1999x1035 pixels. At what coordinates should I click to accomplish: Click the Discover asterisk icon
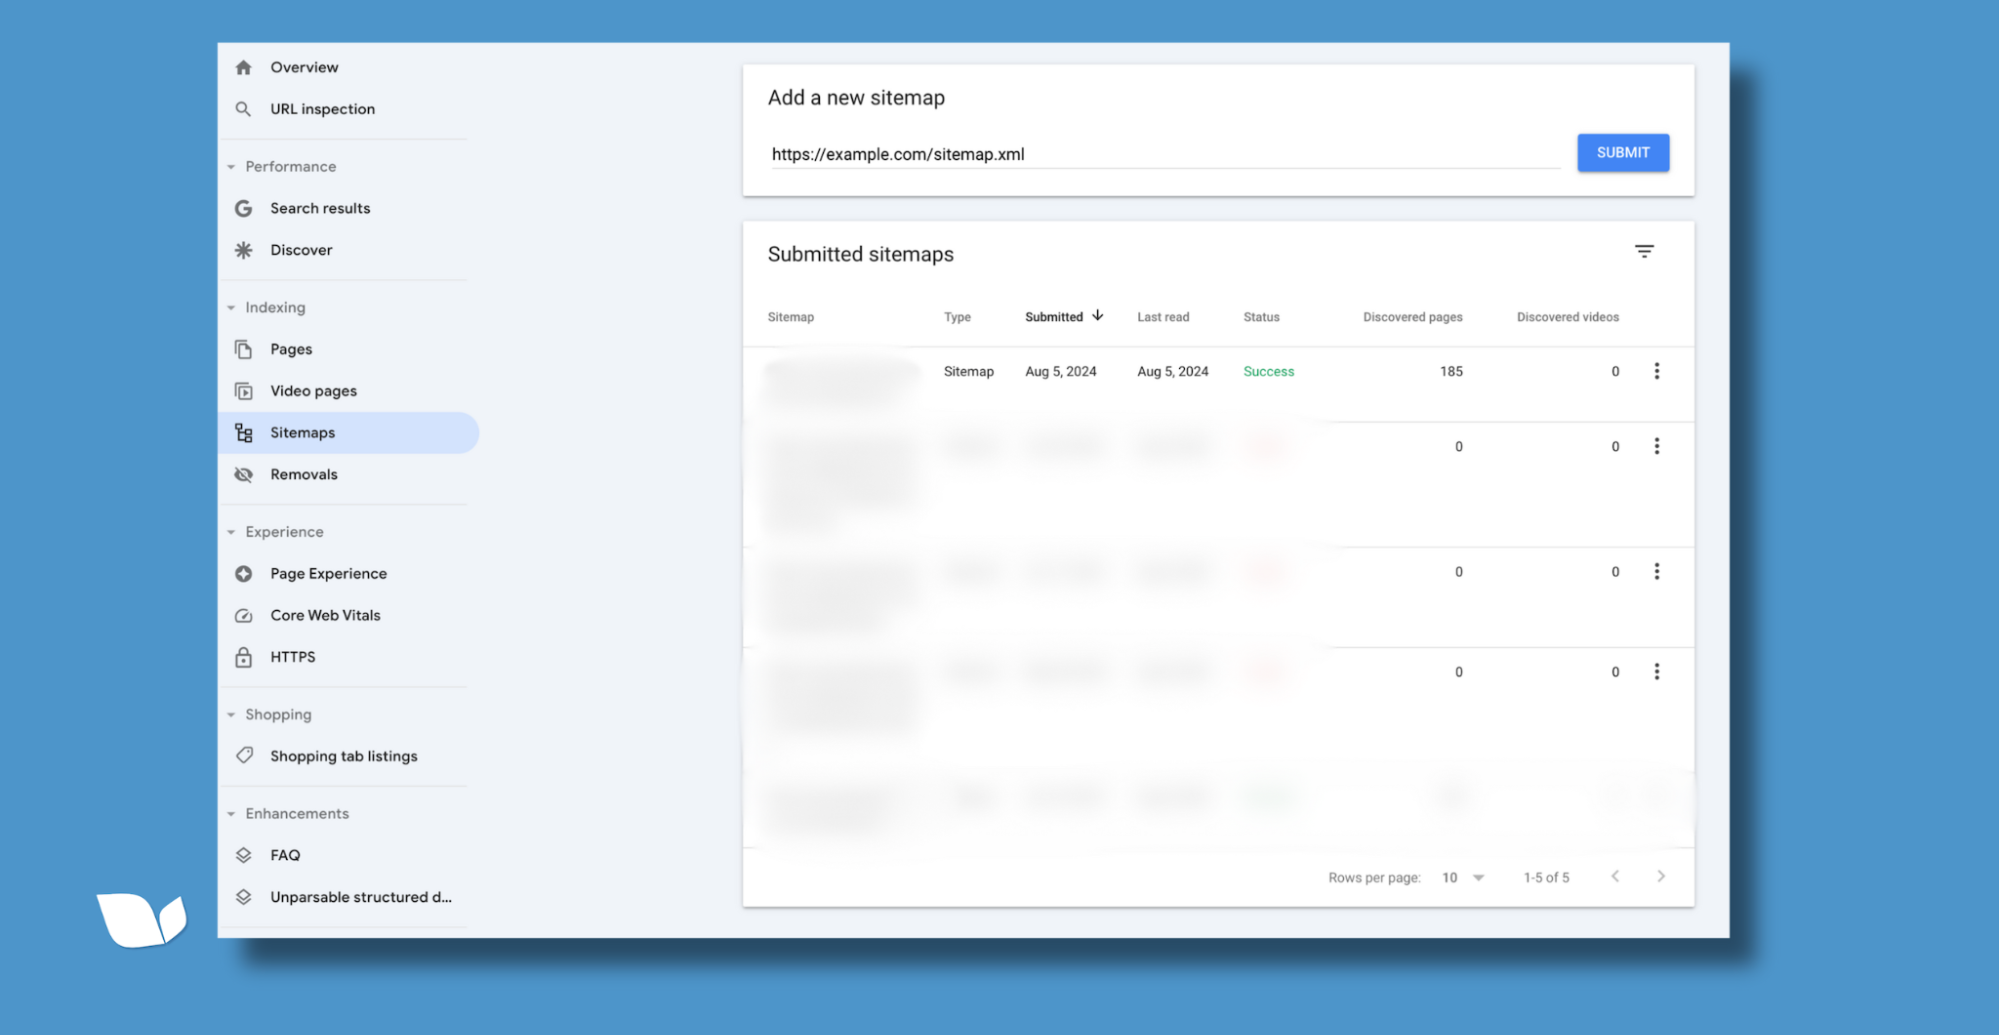(x=243, y=250)
